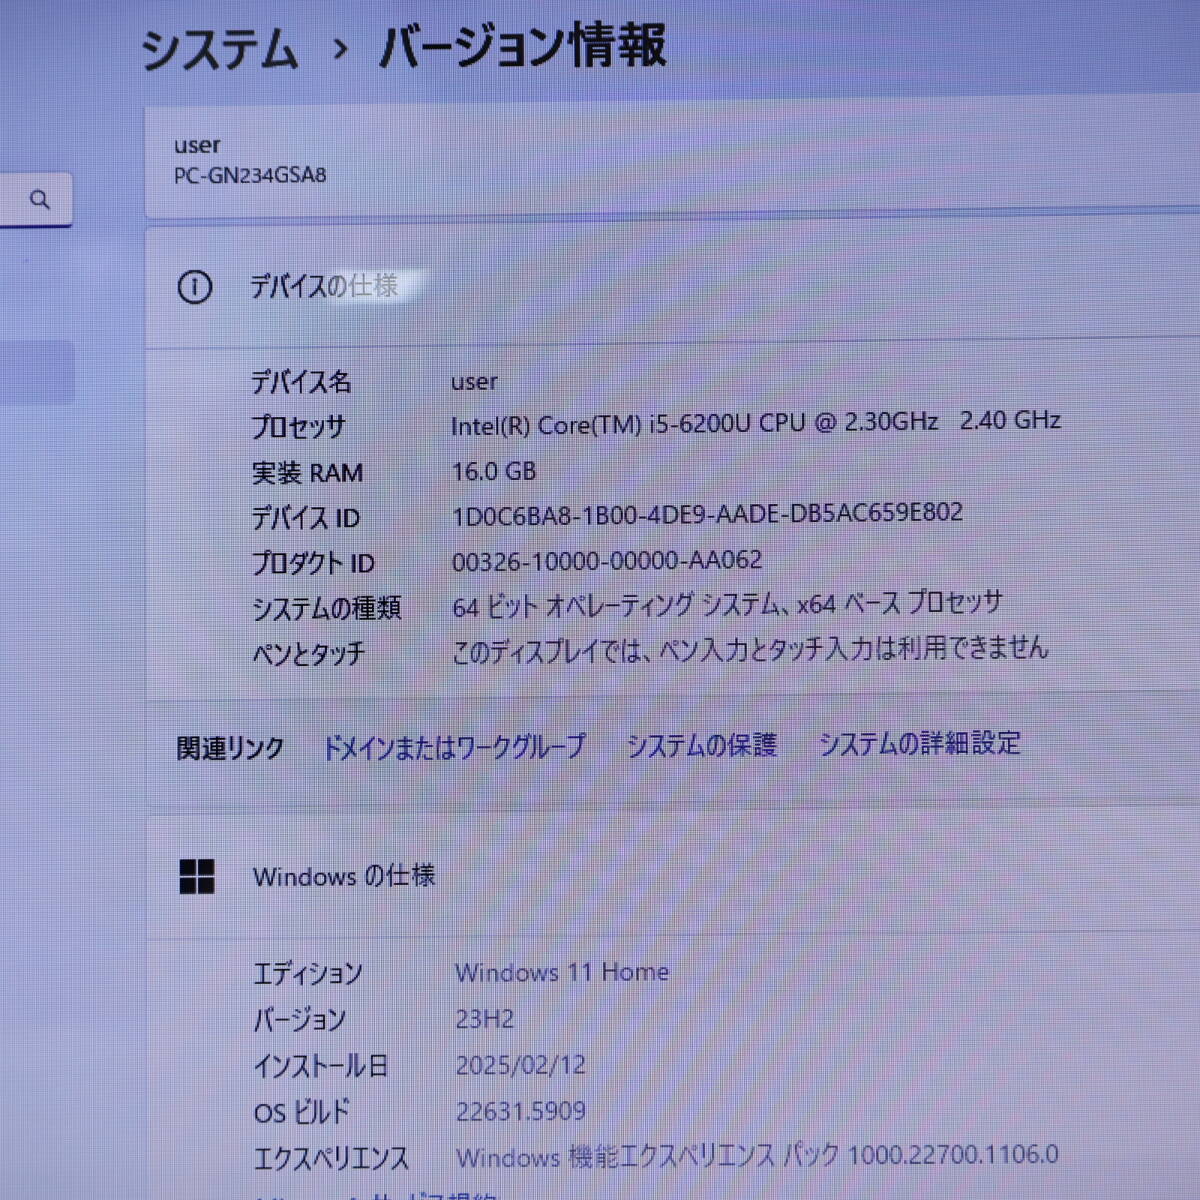Image resolution: width=1200 pixels, height=1200 pixels.
Task: Click the Windows logo icon
Action: (x=197, y=876)
